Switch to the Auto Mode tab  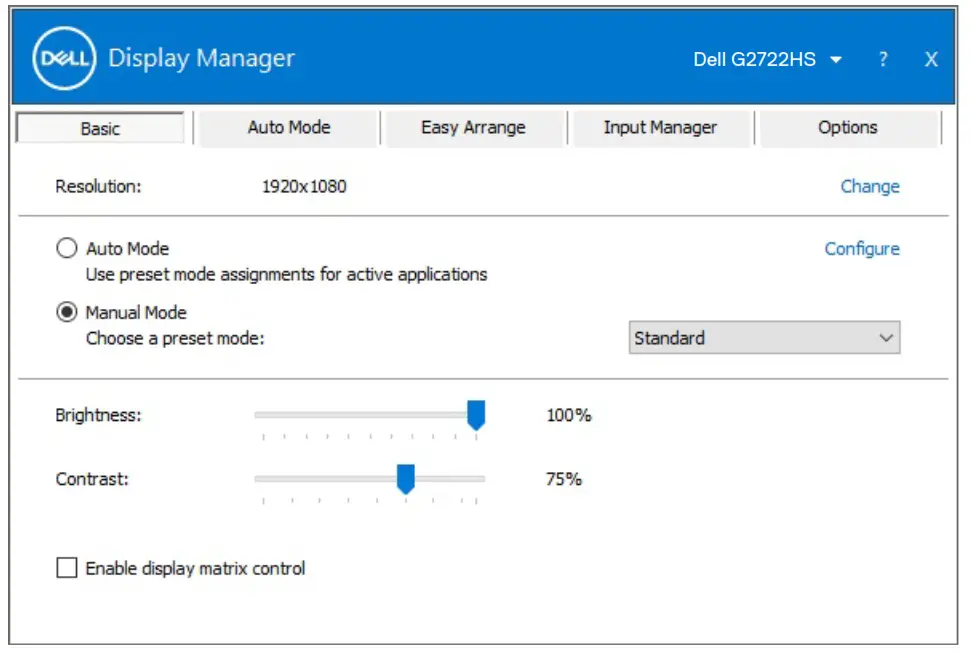[288, 127]
